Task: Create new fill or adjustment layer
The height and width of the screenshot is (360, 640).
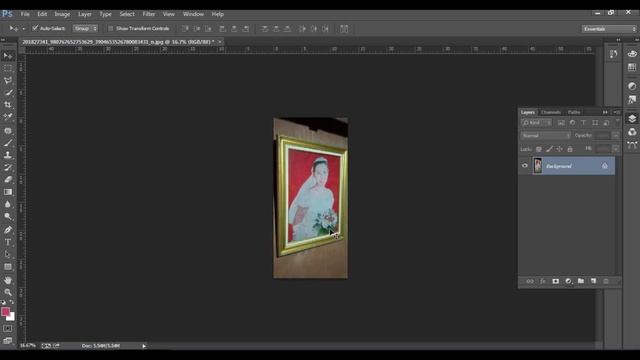Action: click(x=568, y=281)
